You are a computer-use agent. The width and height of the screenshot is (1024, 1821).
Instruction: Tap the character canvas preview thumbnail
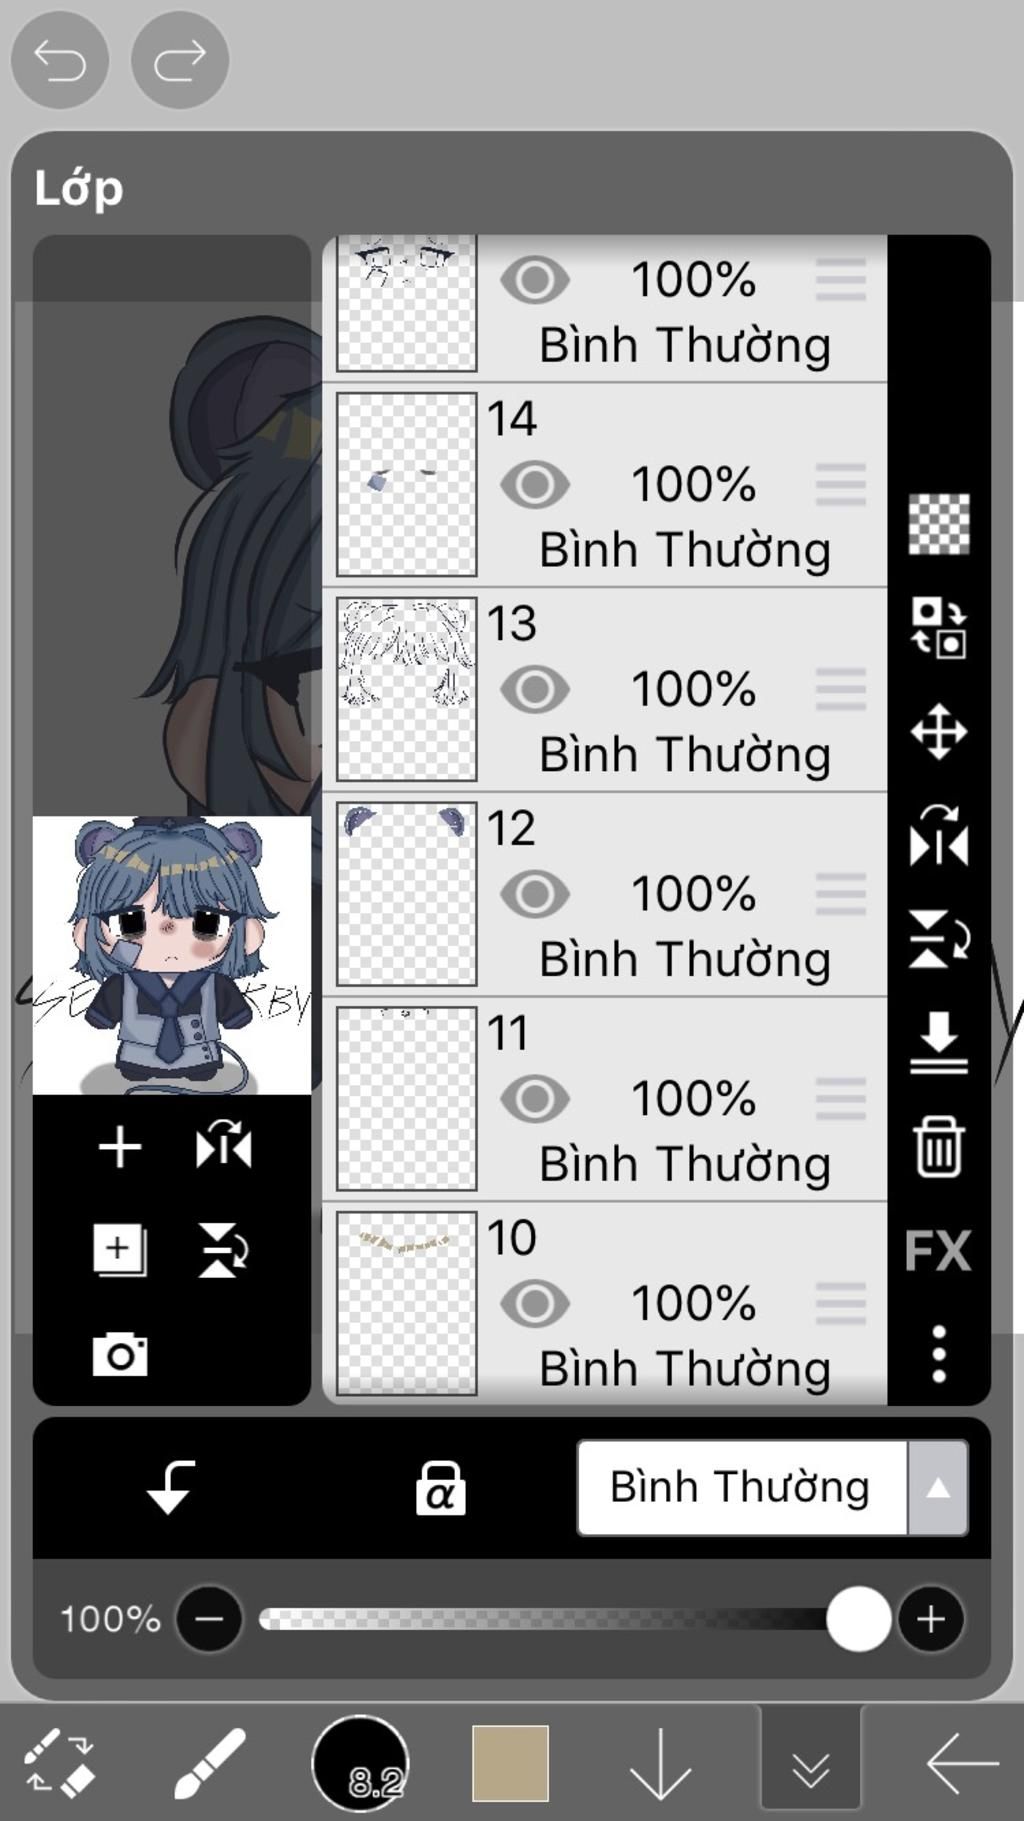coord(172,955)
